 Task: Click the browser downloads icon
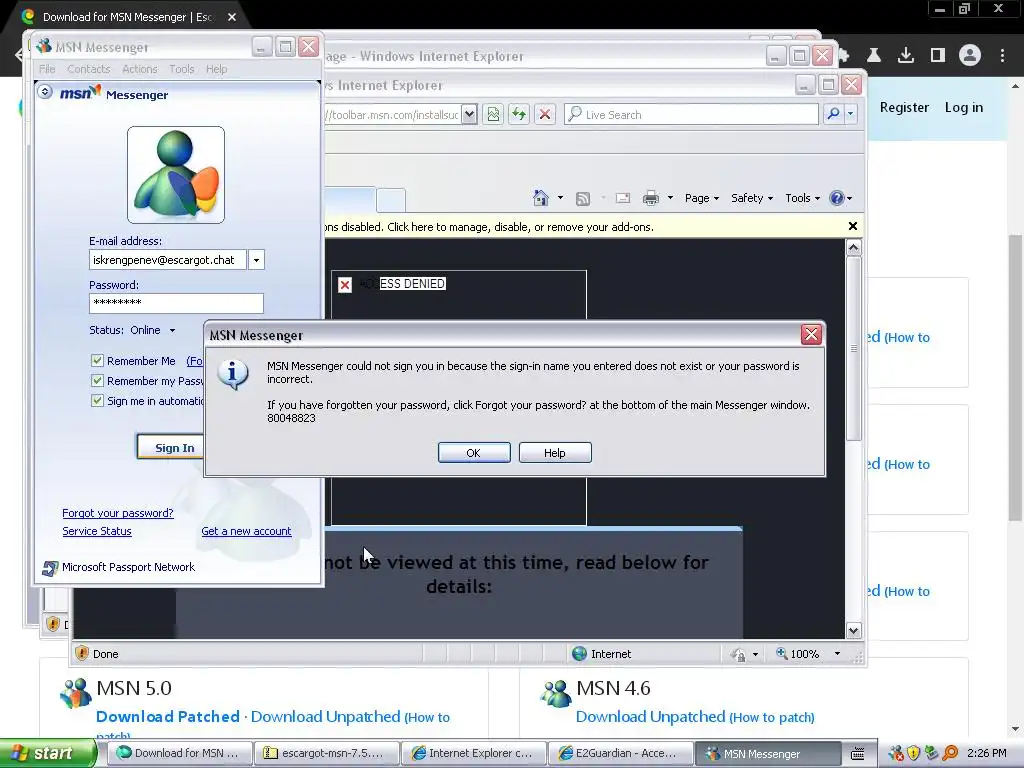pyautogui.click(x=906, y=56)
